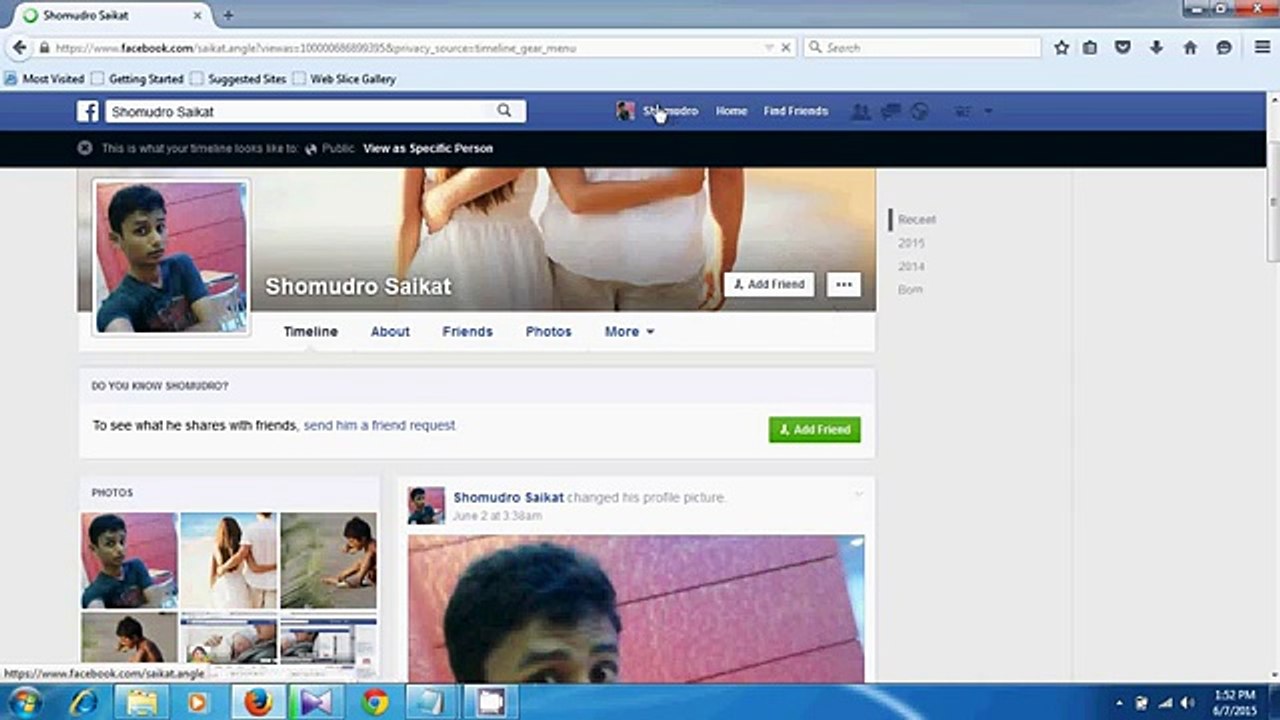Switch to the Friends tab

click(x=468, y=331)
